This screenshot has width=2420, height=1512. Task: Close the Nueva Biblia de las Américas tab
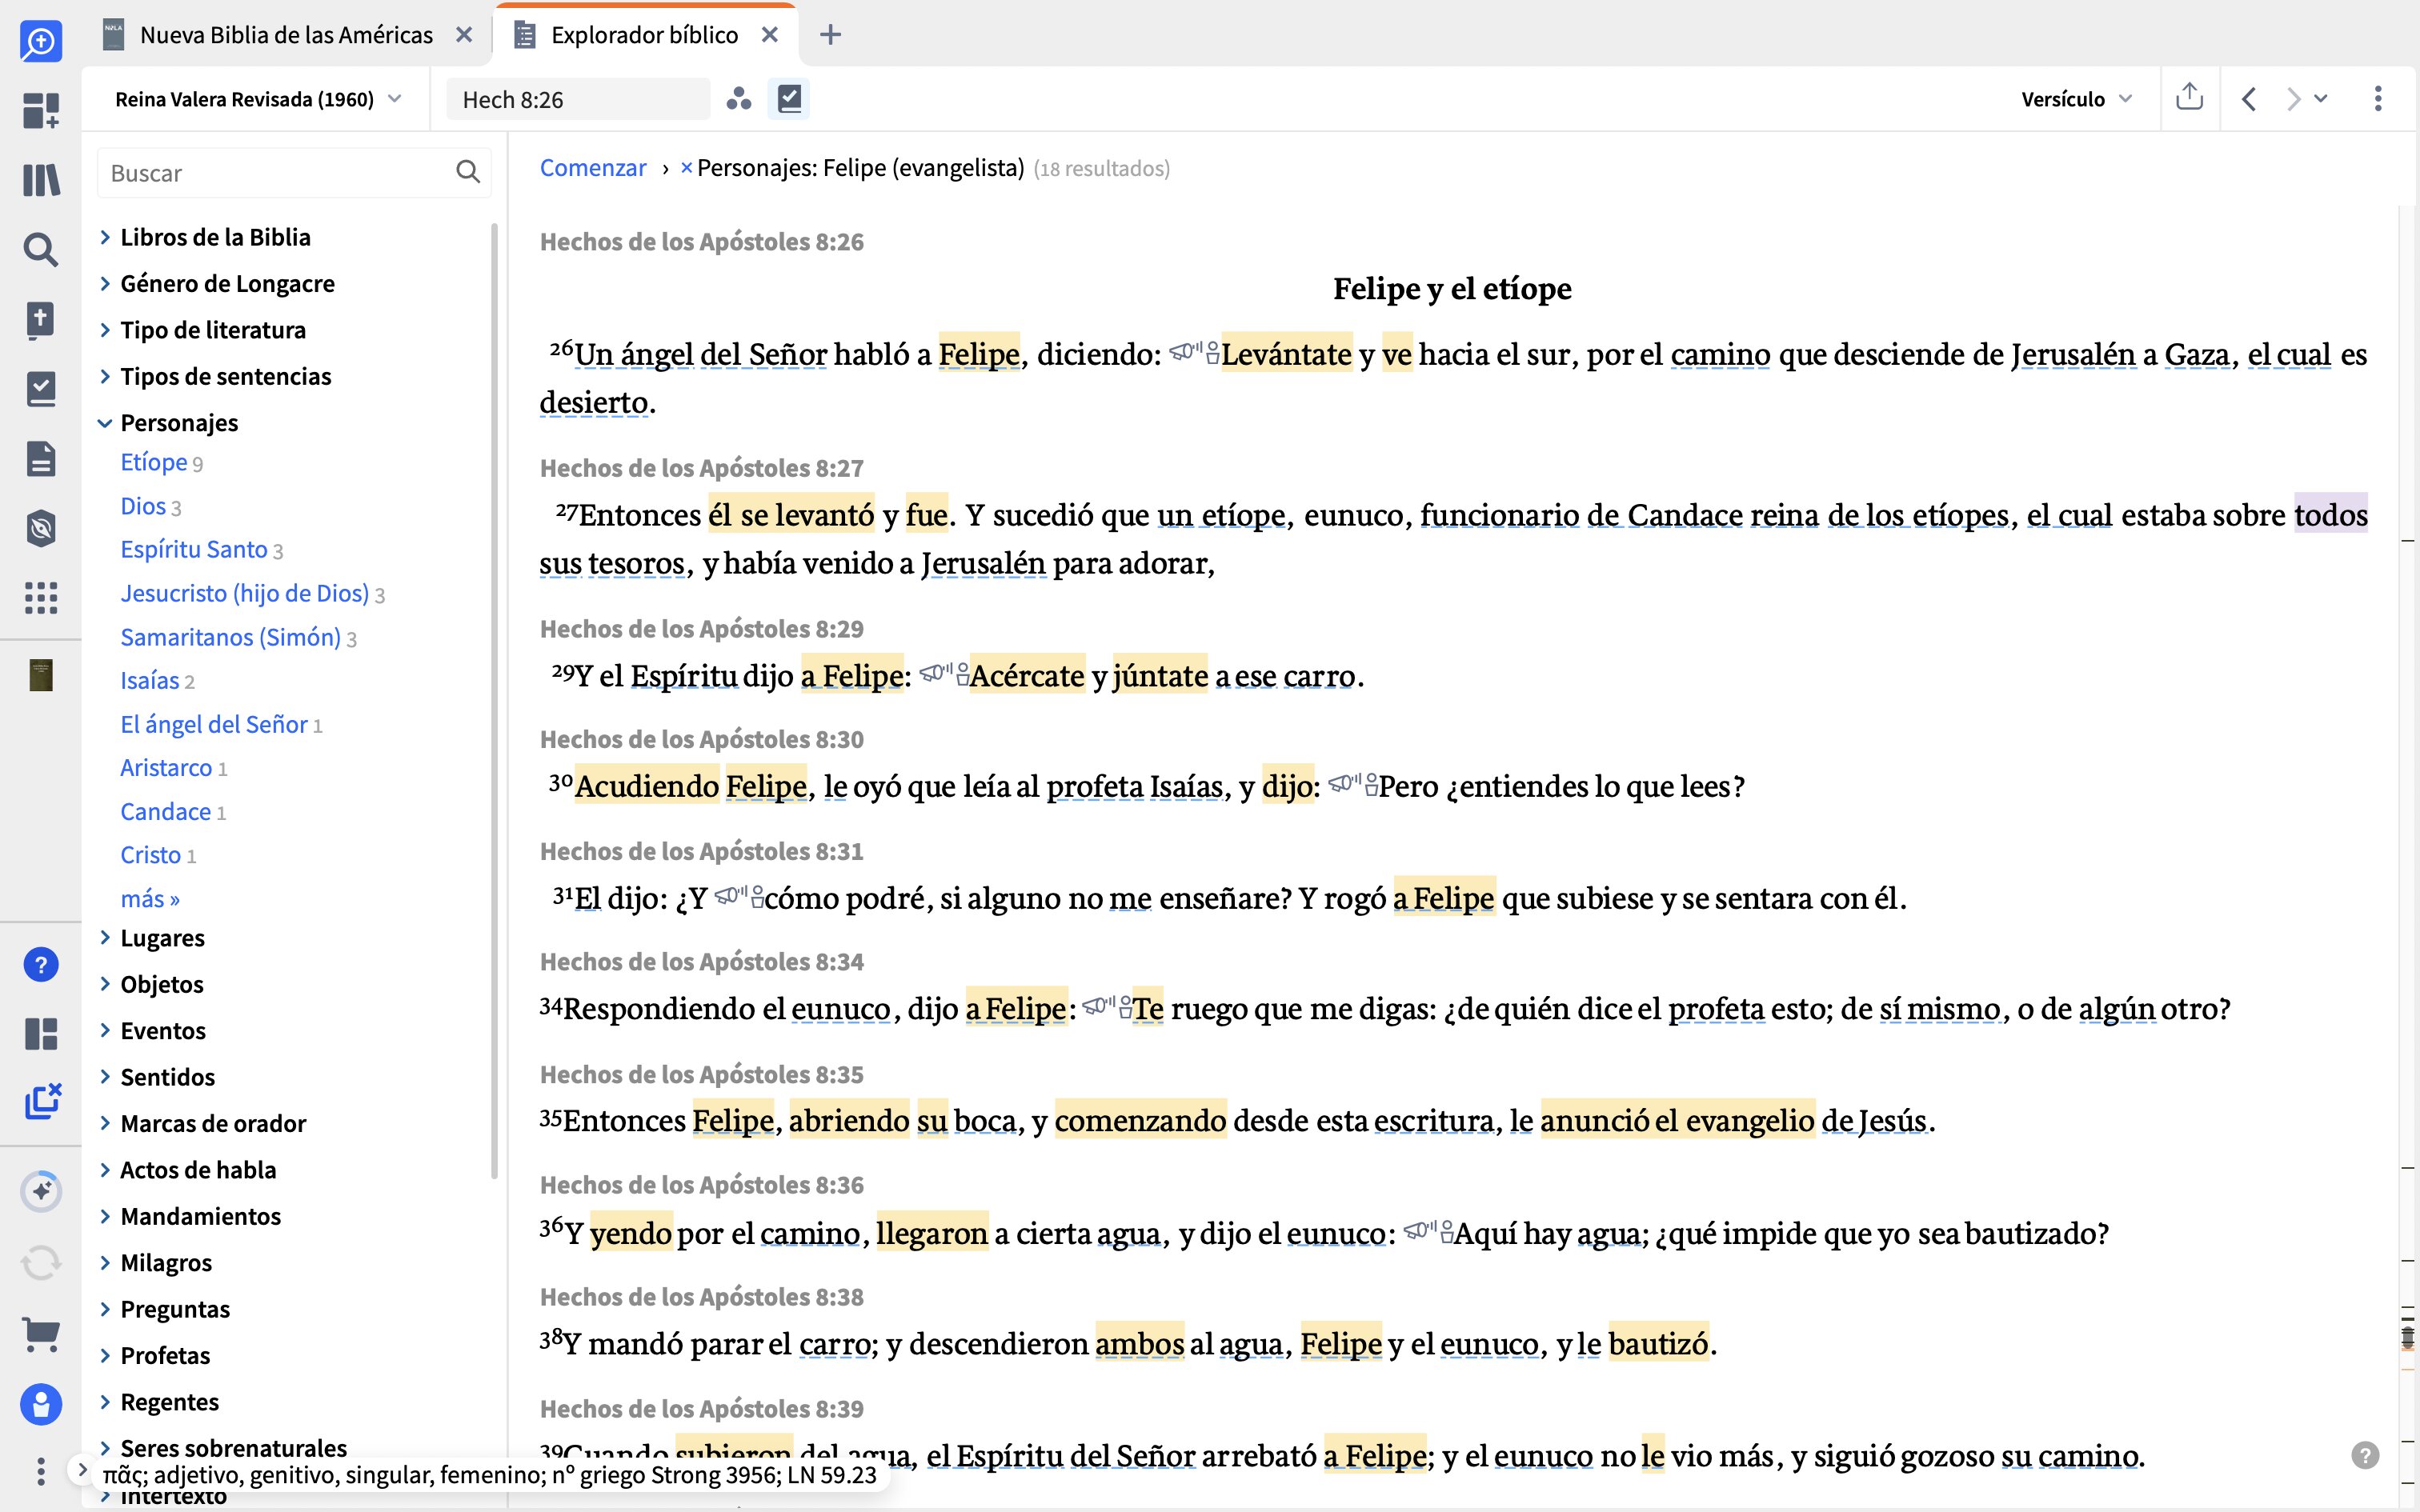click(464, 35)
